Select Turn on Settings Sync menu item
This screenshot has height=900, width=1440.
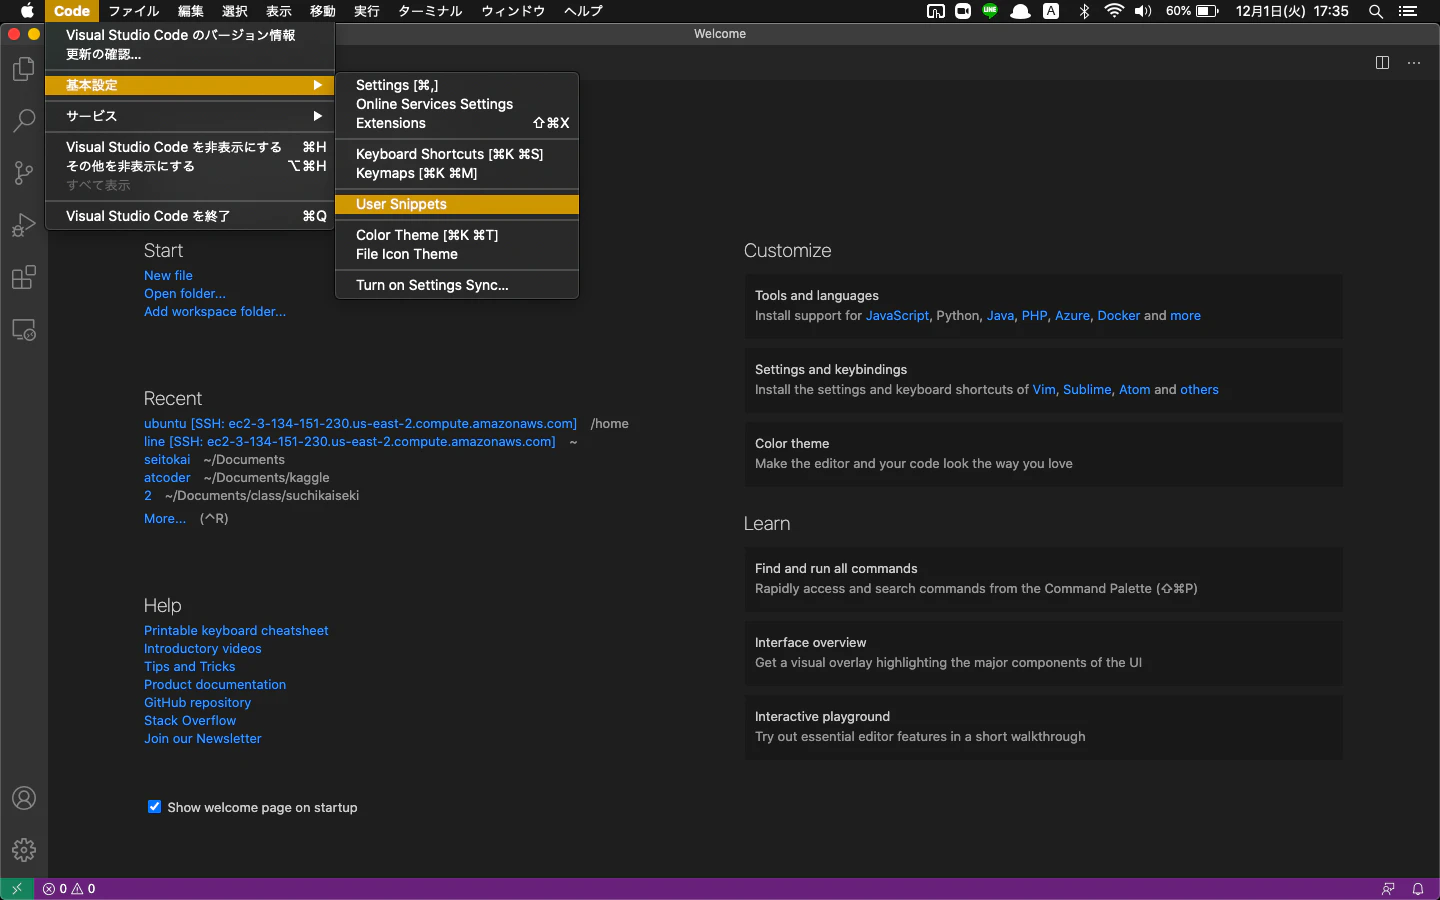(x=457, y=285)
